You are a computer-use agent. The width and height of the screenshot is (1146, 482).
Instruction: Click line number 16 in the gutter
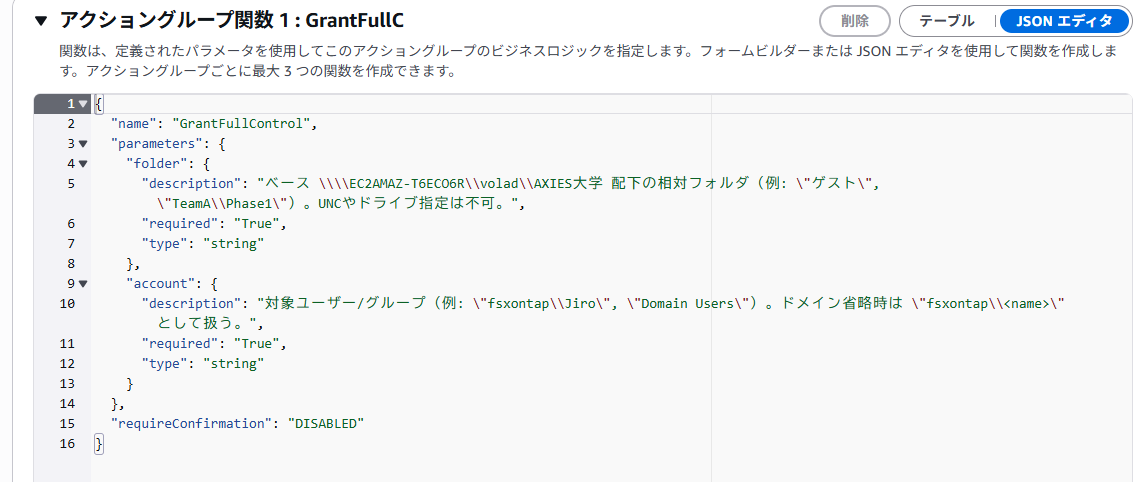click(x=67, y=443)
